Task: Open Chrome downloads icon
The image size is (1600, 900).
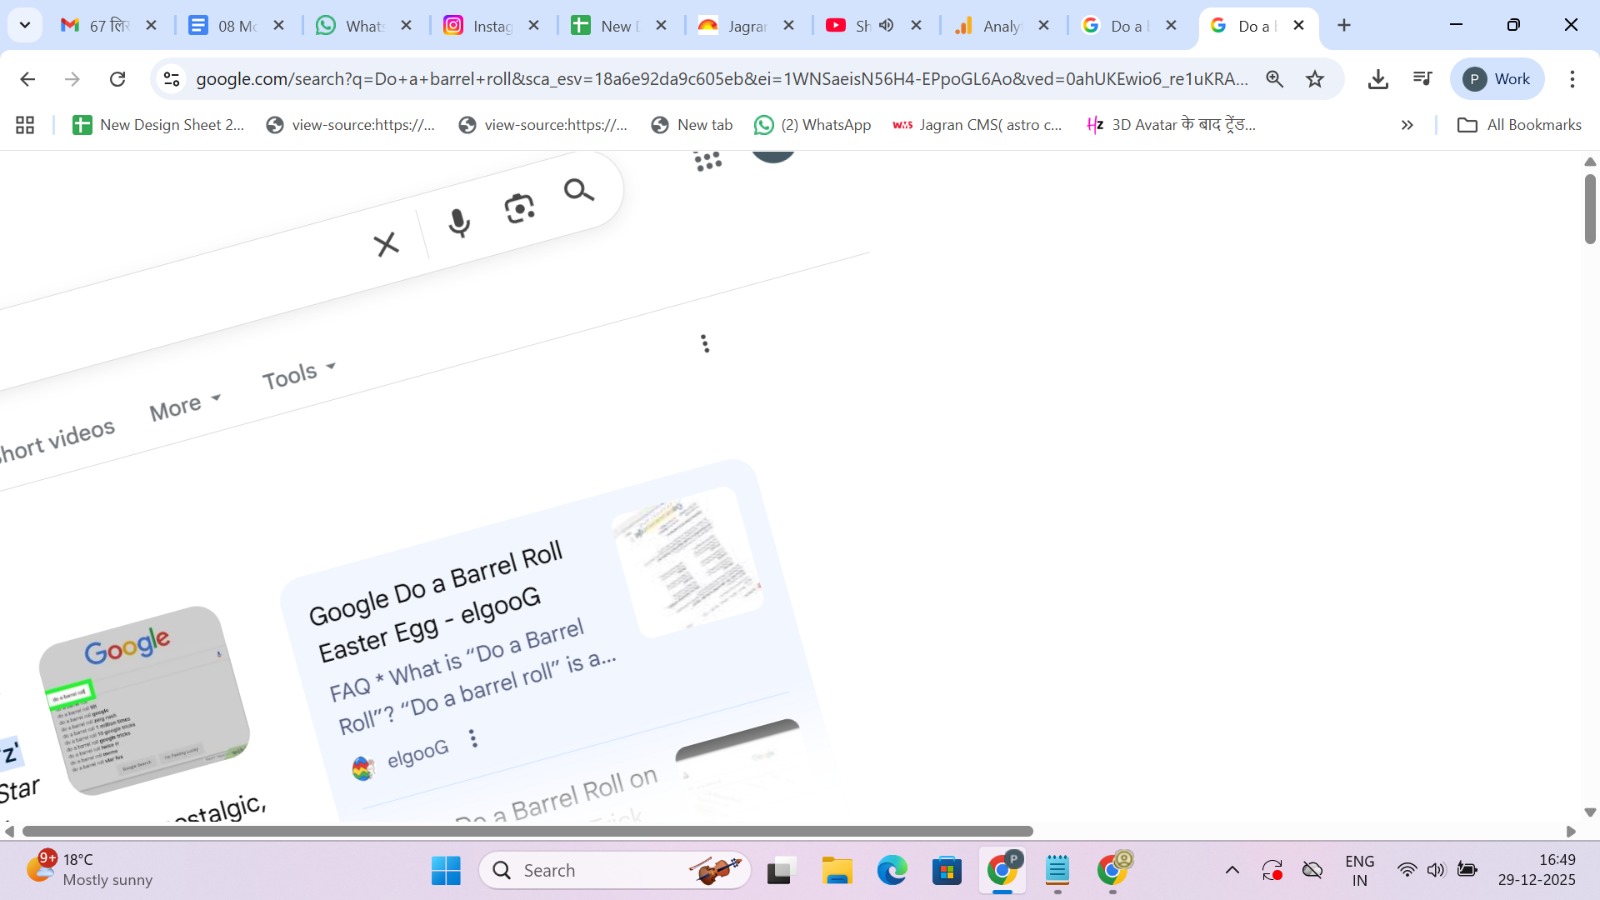Action: point(1378,79)
